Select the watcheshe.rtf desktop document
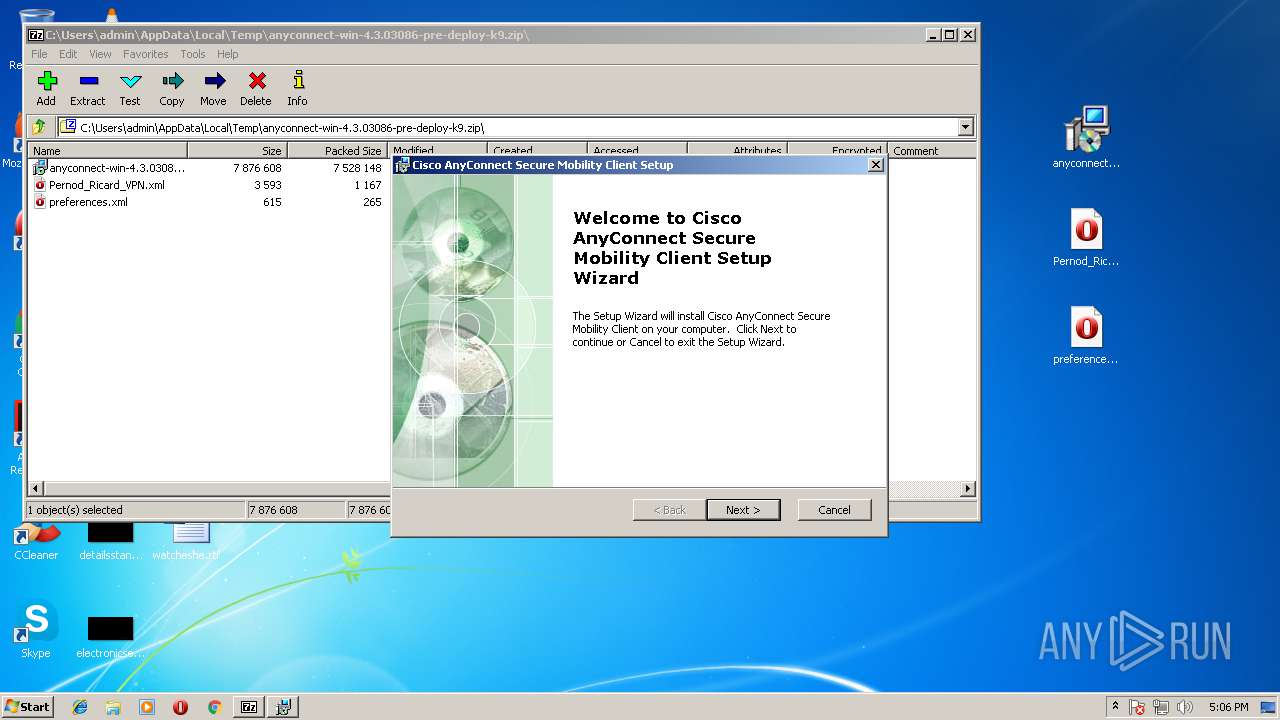Image resolution: width=1280 pixels, height=720 pixels. click(x=187, y=543)
